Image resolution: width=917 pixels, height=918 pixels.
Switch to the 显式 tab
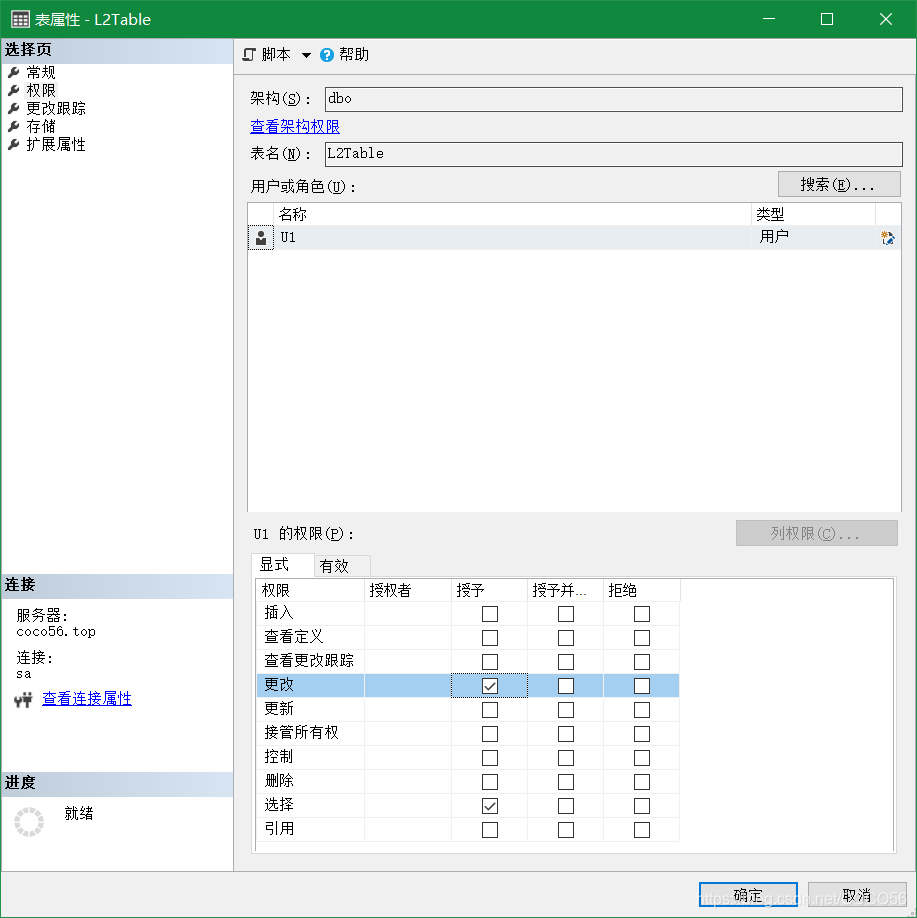pos(282,565)
